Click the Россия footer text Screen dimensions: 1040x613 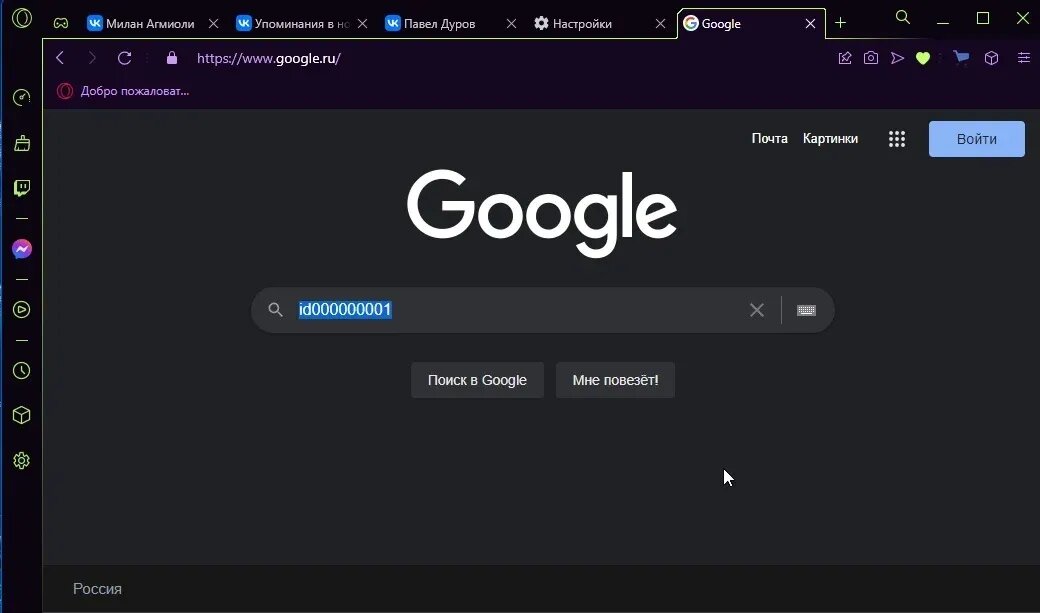[x=97, y=588]
